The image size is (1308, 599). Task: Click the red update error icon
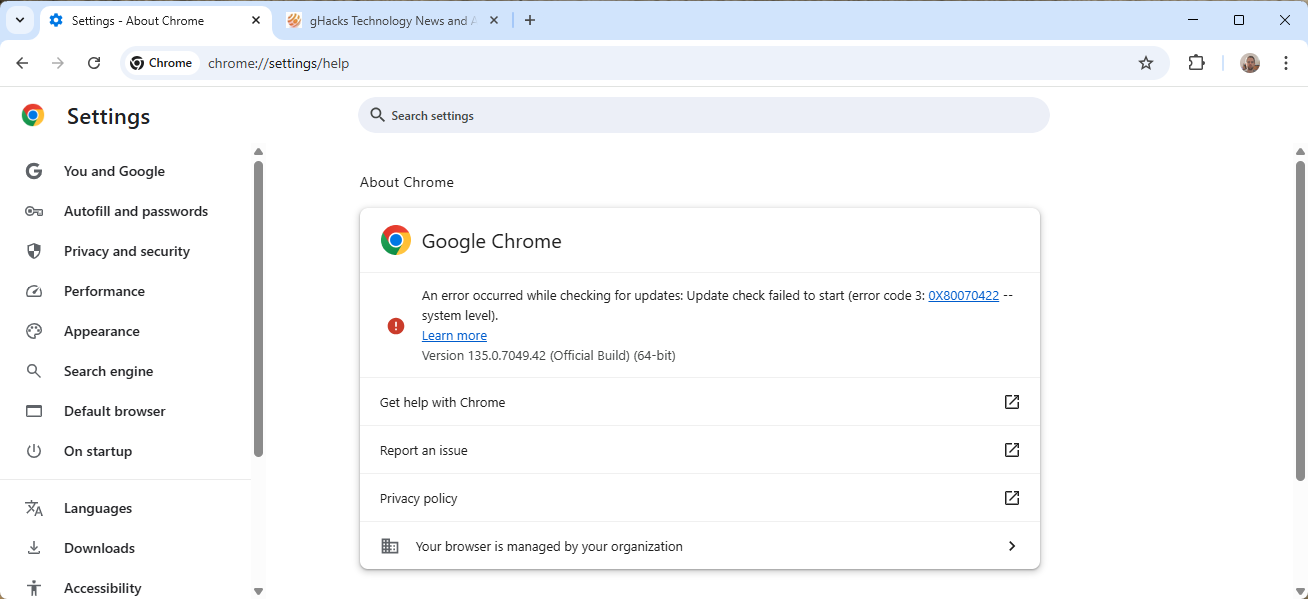(x=395, y=326)
